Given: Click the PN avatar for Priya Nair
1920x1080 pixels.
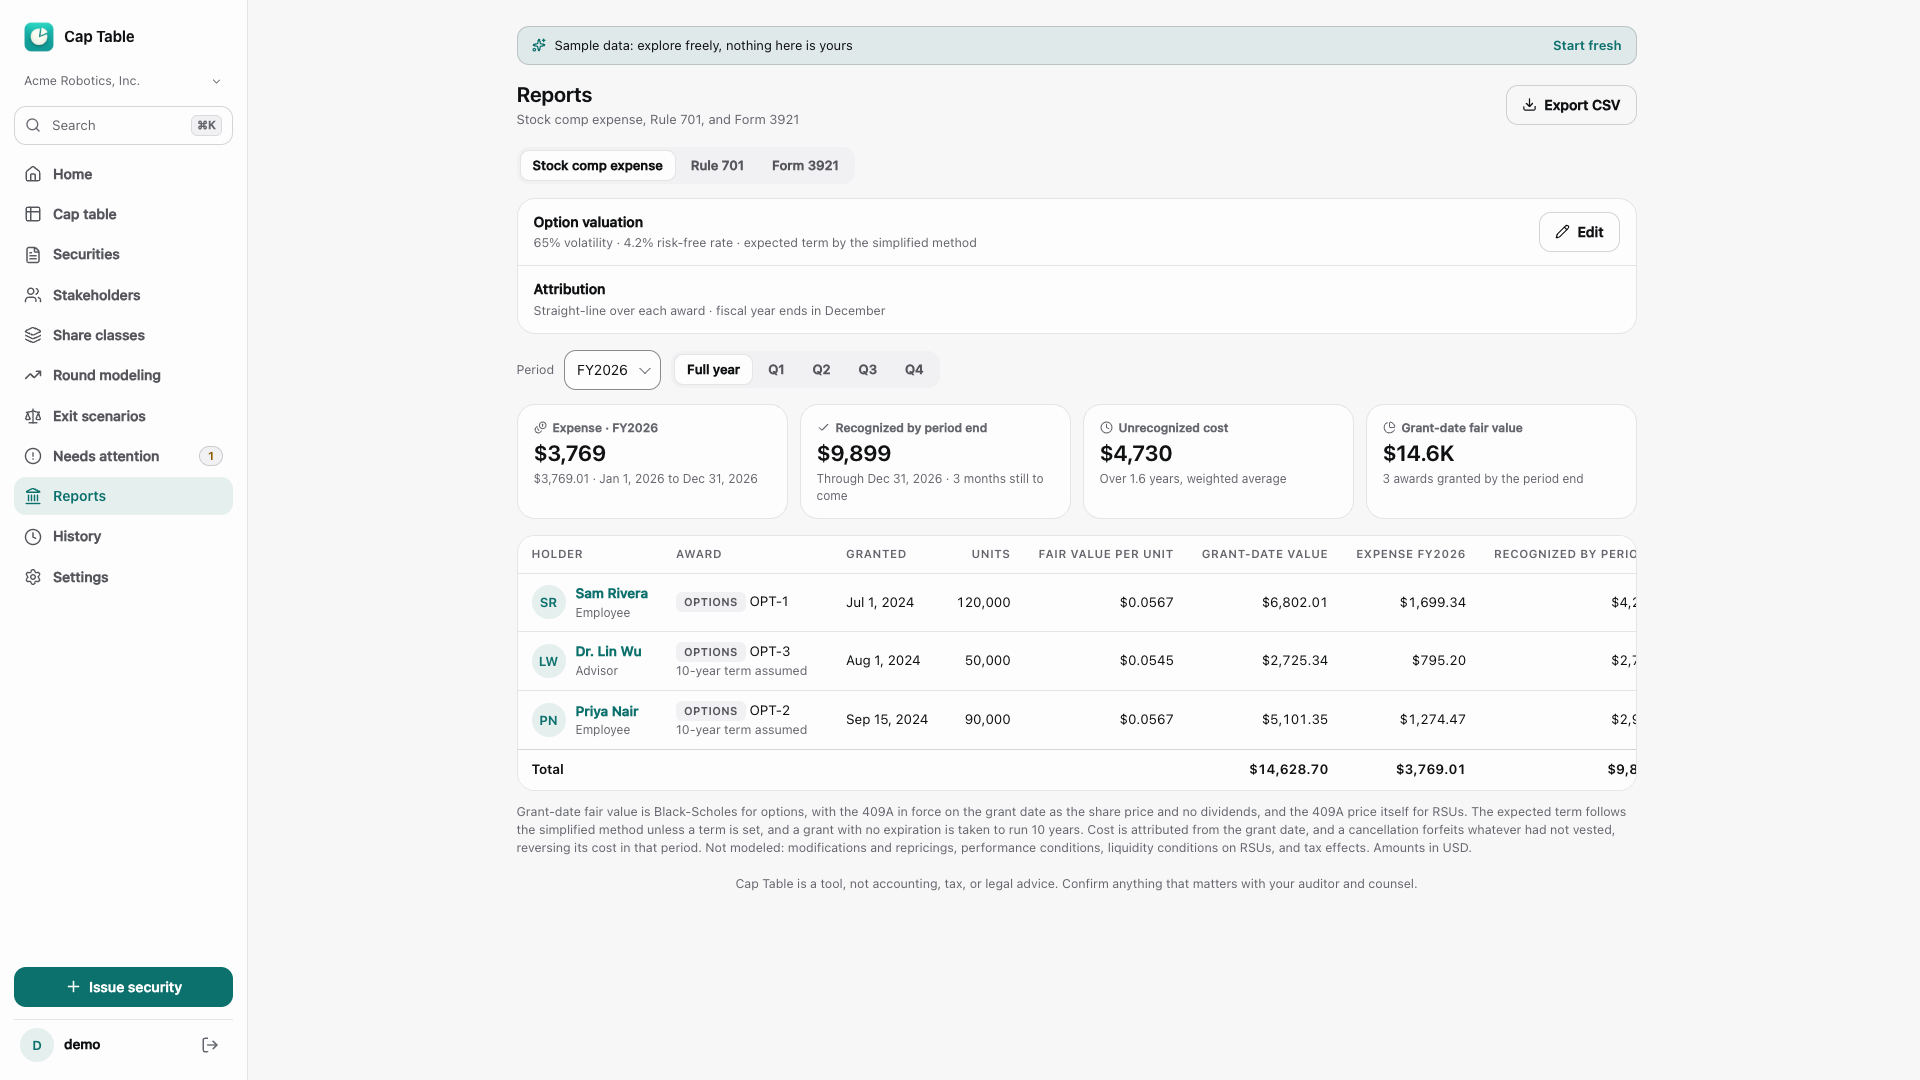Looking at the screenshot, I should point(549,720).
